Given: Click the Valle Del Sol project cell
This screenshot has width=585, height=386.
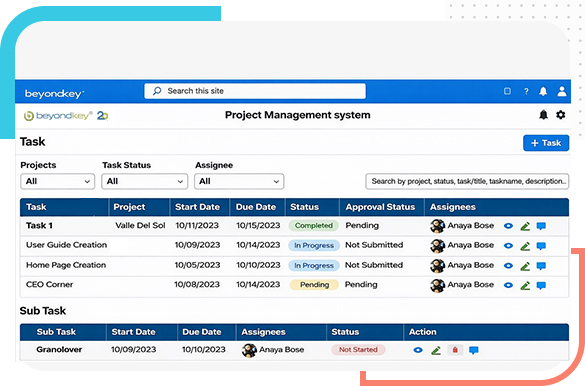Looking at the screenshot, I should point(140,226).
